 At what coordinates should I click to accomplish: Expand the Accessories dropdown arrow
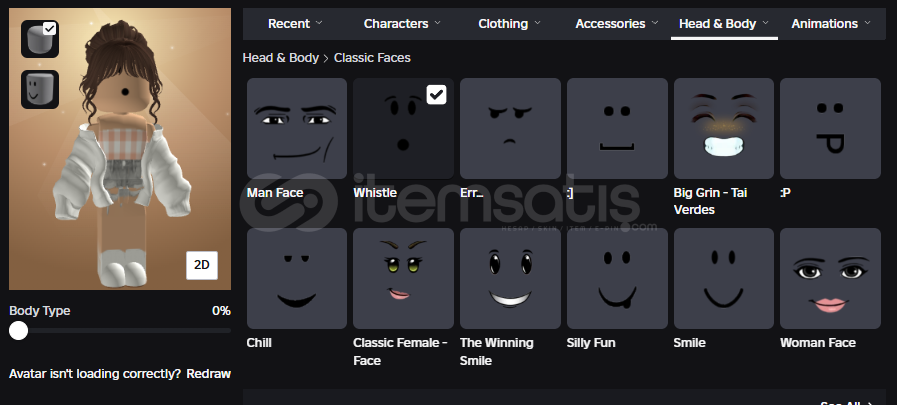(x=654, y=23)
